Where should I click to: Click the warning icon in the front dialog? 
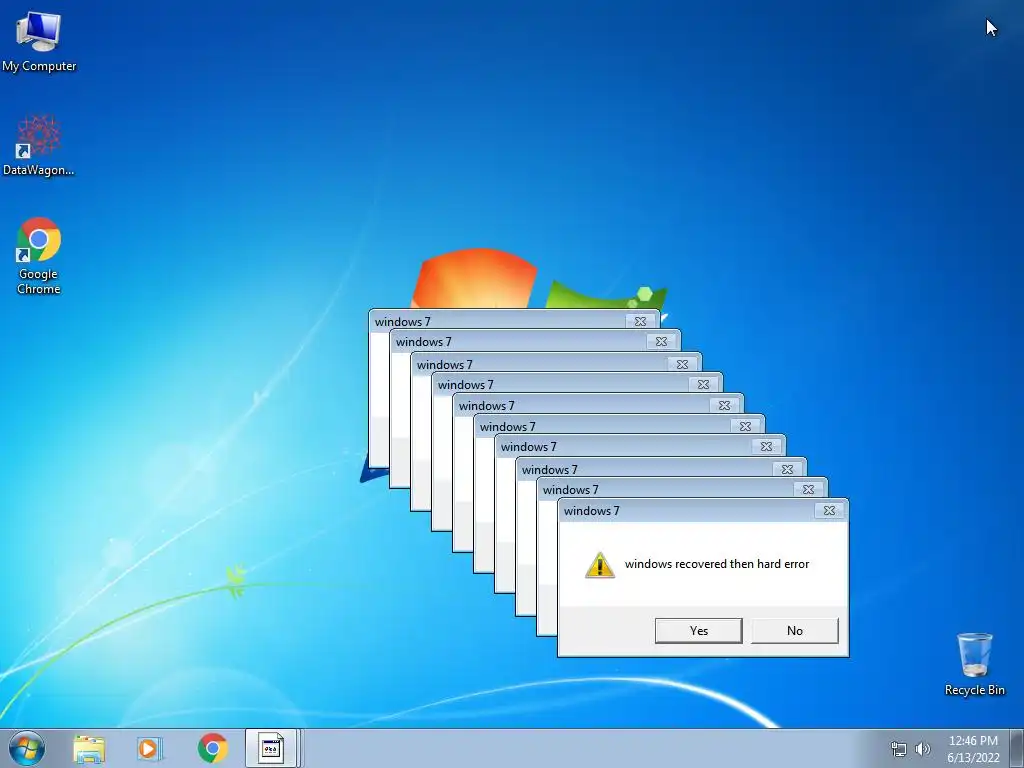pyautogui.click(x=600, y=565)
